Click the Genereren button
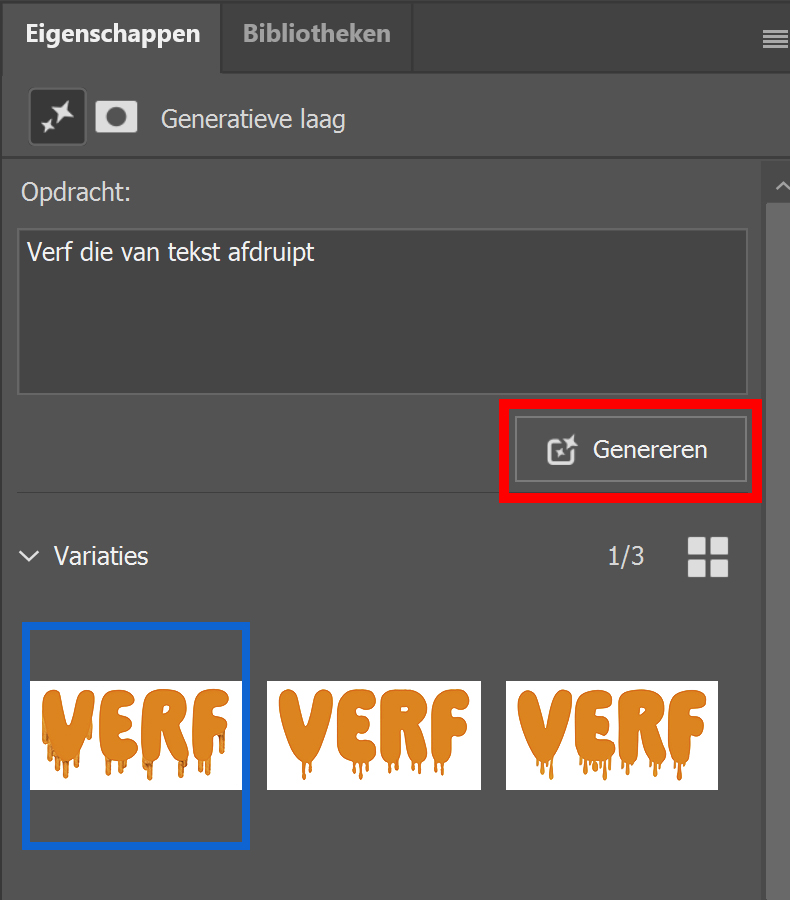This screenshot has width=790, height=900. (x=630, y=449)
